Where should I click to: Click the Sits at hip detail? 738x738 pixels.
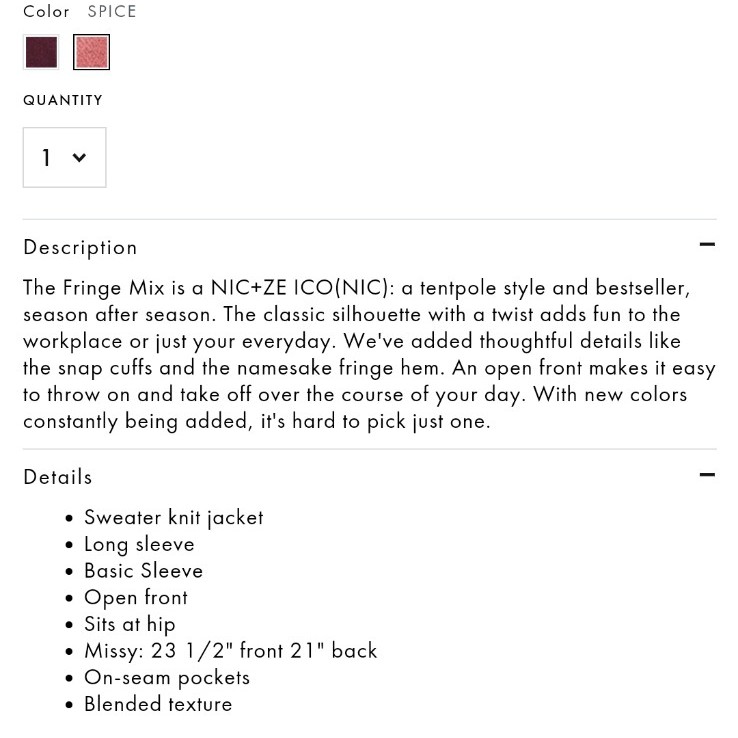130,625
